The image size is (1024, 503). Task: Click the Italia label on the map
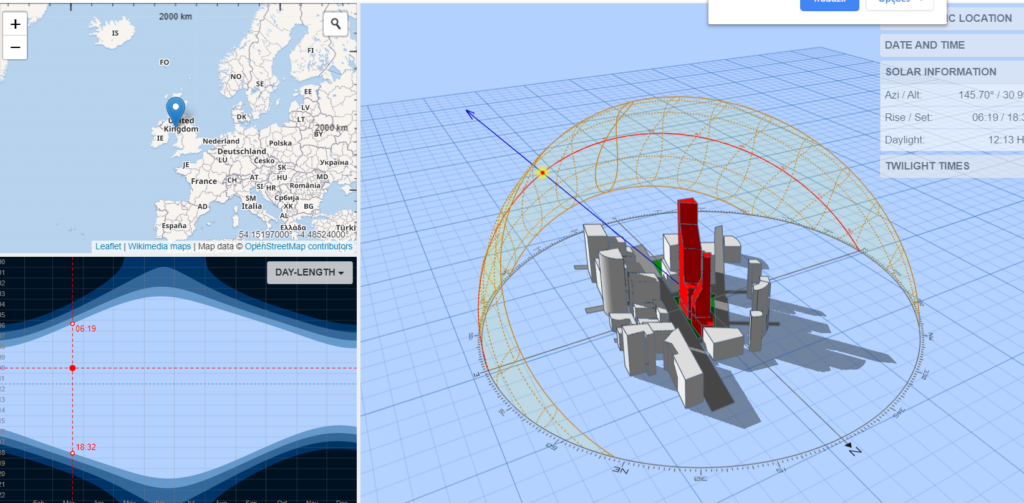251,206
